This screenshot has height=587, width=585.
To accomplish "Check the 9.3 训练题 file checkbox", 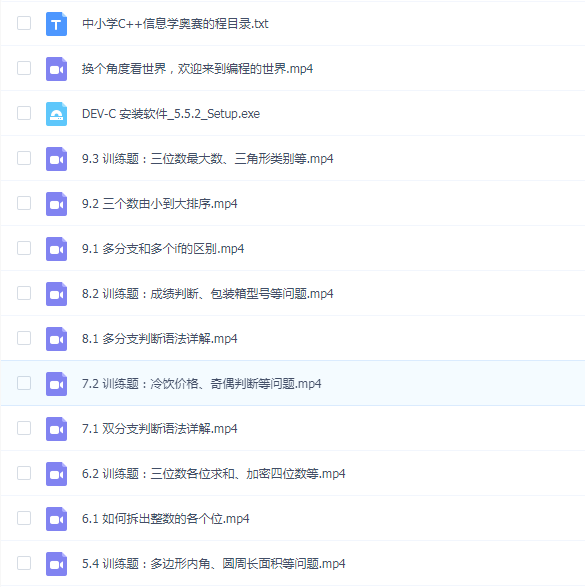I will [24, 158].
